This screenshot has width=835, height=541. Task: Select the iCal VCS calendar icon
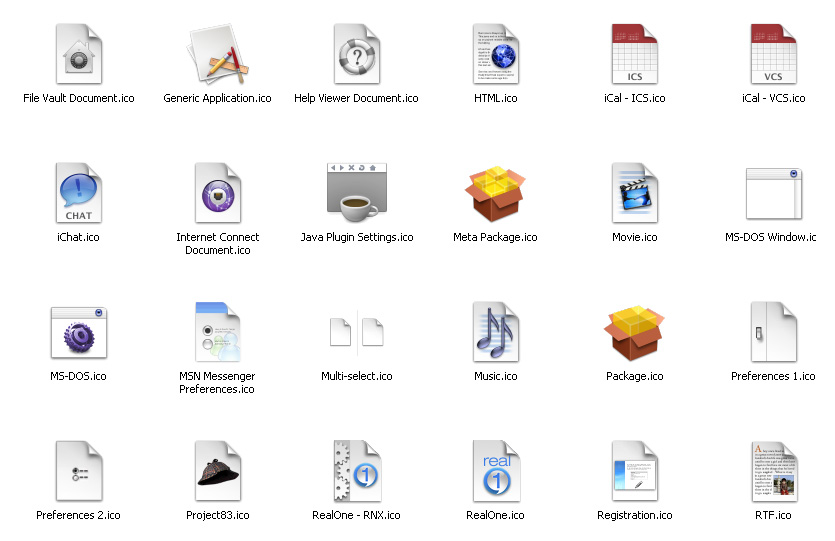pos(774,54)
